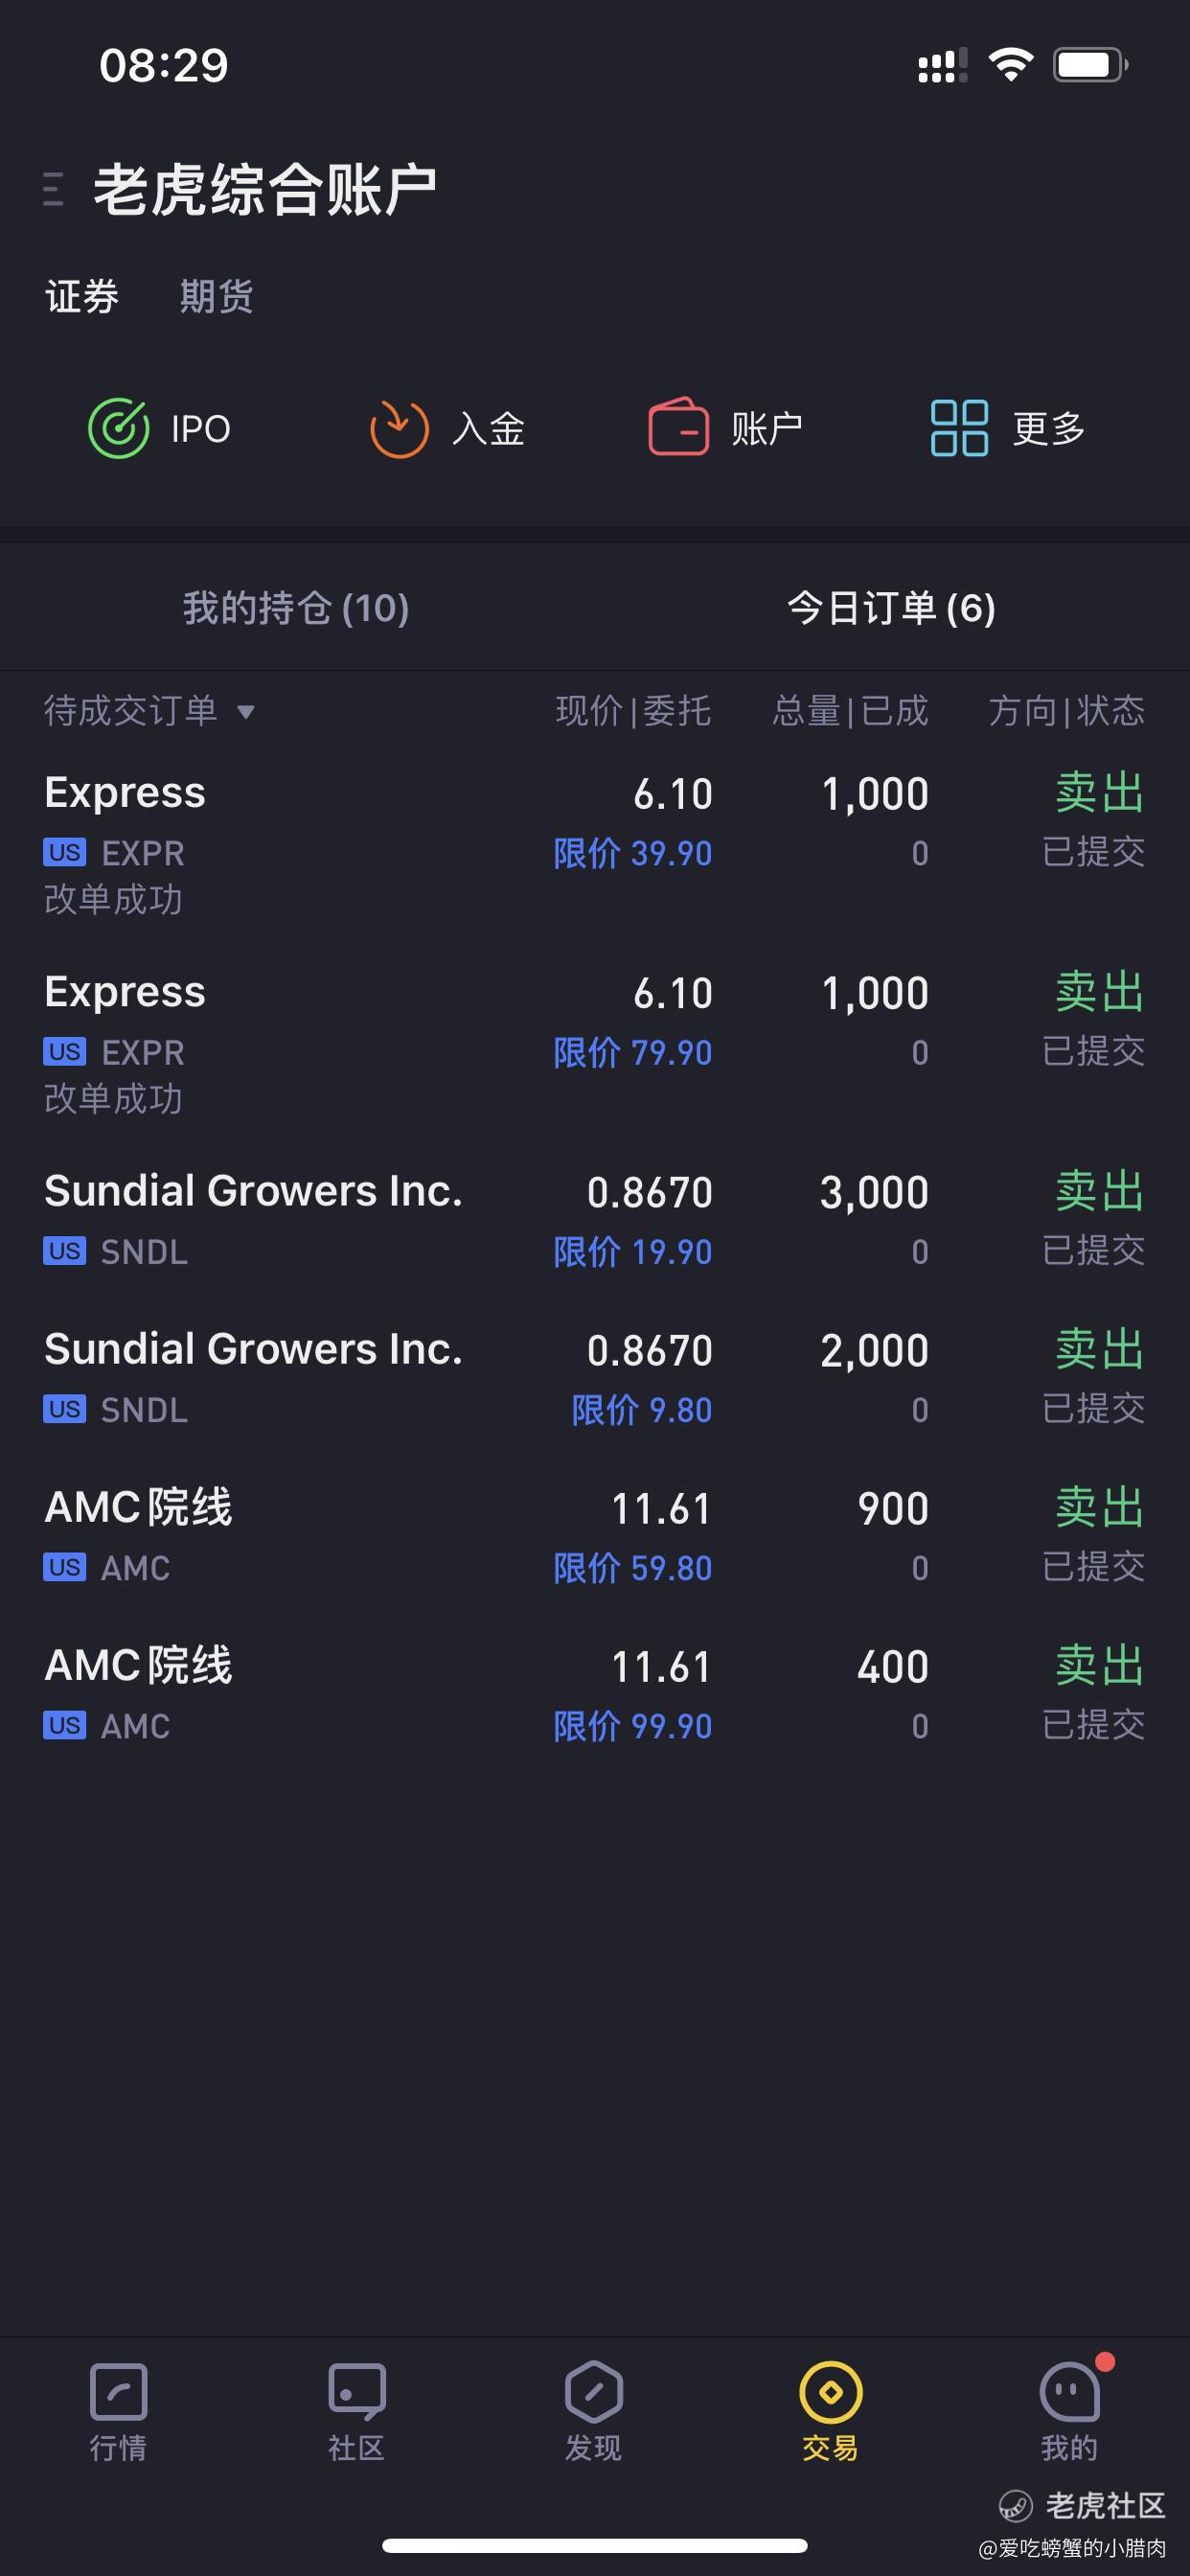The image size is (1190, 2576).
Task: Switch to the 证券 tab
Action: pyautogui.click(x=82, y=296)
